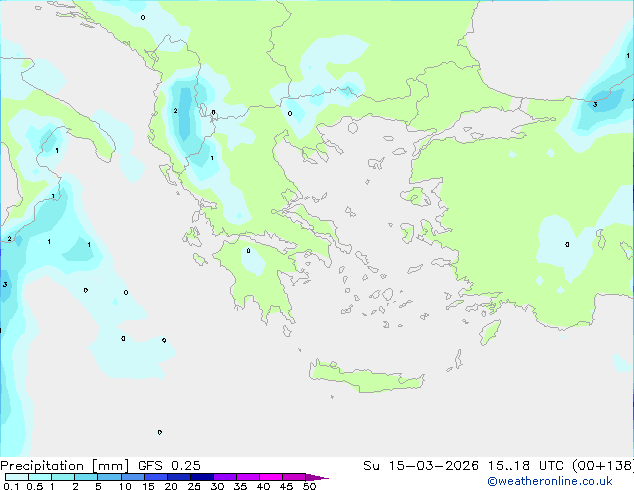Image resolution: width=634 pixels, height=490 pixels.
Task: Click the '10' legend tick label
Action: 125,486
